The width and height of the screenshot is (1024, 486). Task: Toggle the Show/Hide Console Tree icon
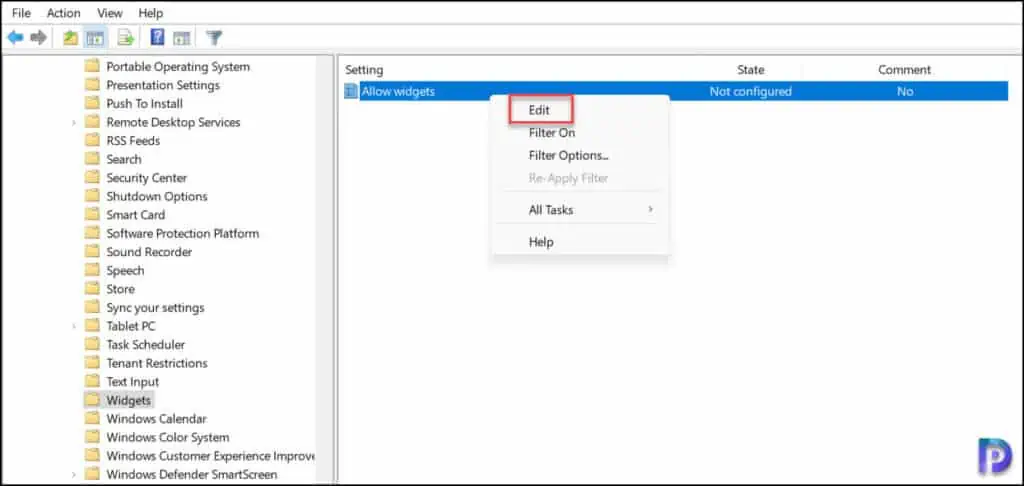[95, 38]
